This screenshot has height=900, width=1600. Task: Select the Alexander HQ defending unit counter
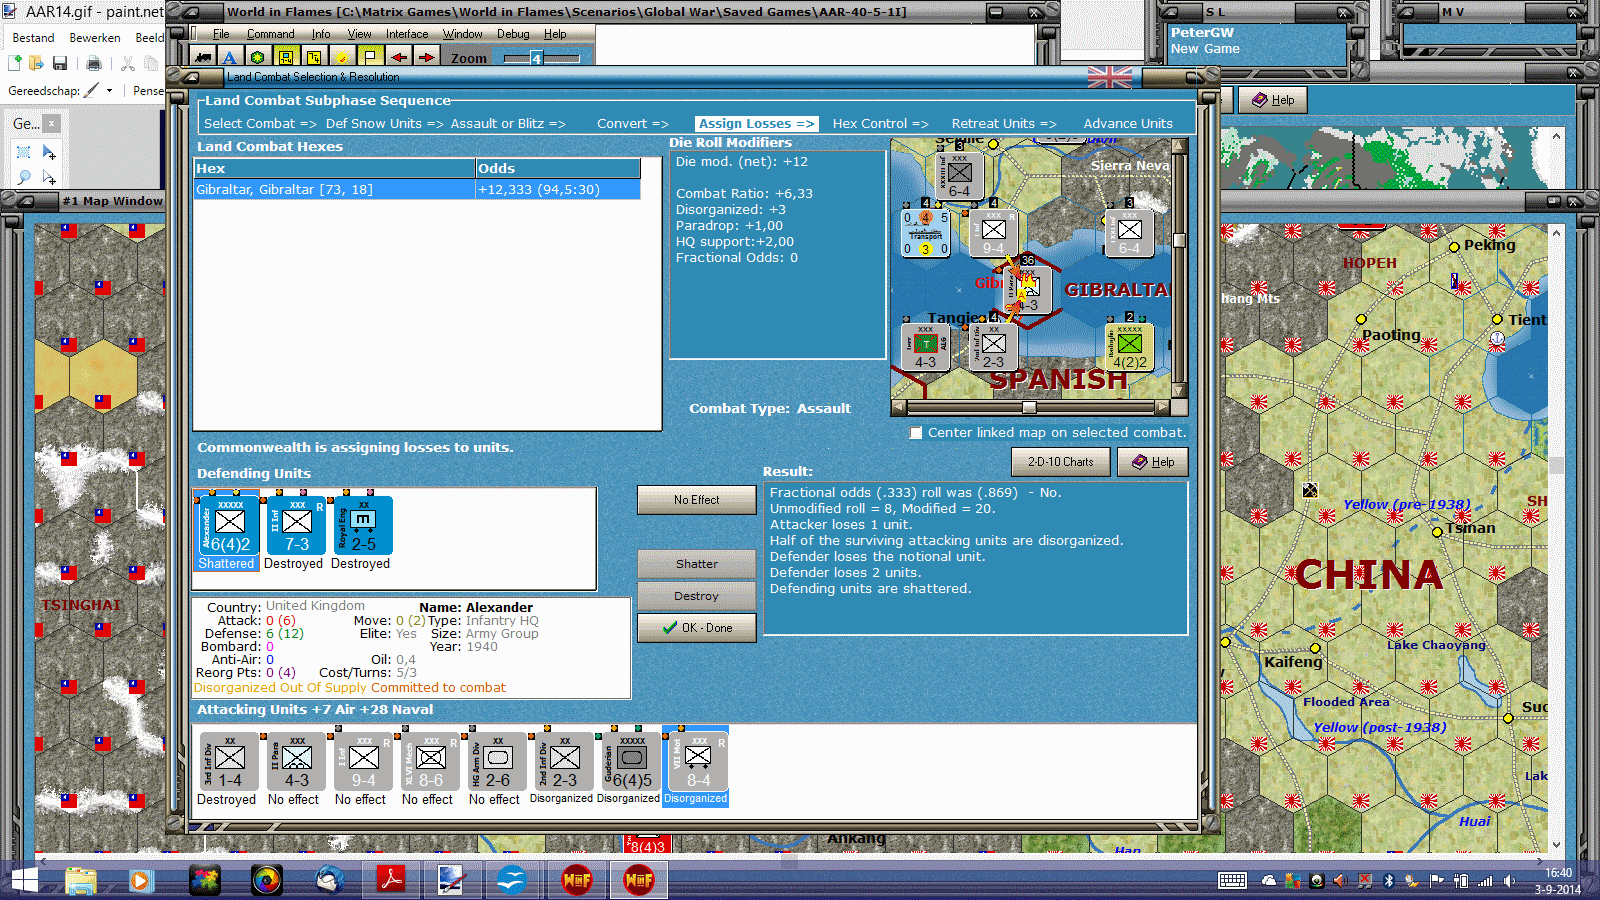(229, 526)
